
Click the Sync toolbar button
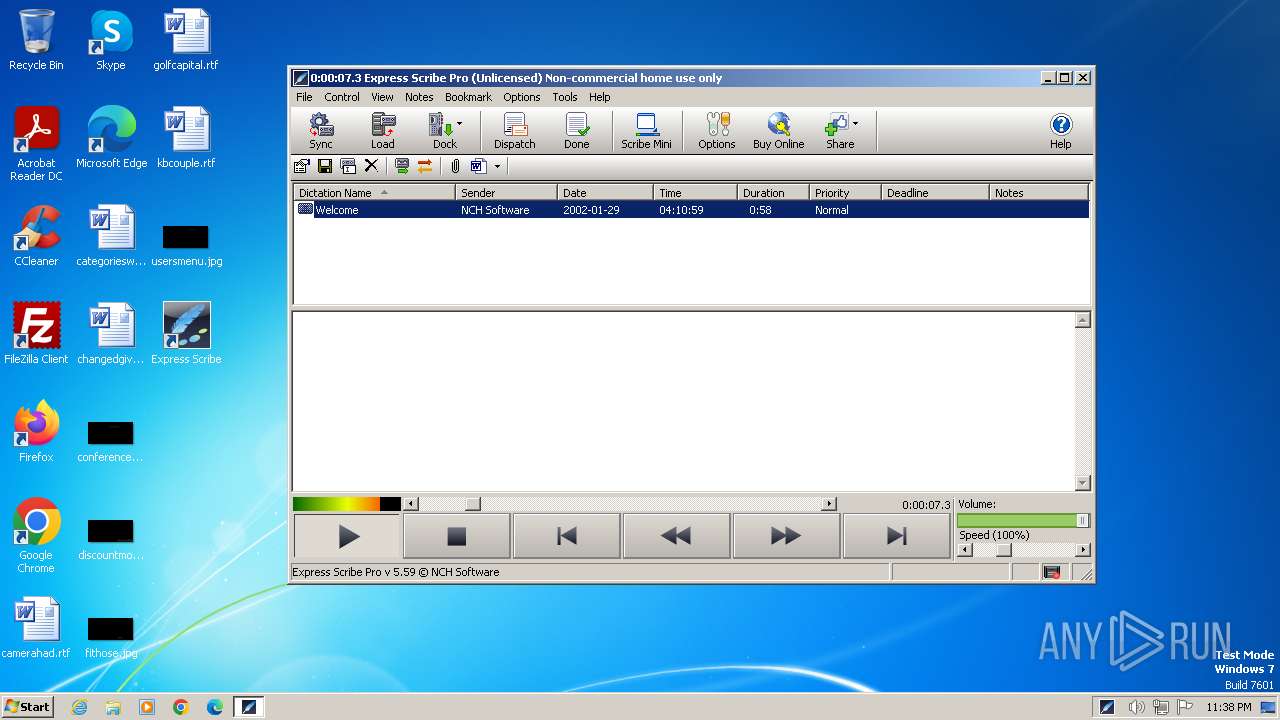pyautogui.click(x=320, y=131)
